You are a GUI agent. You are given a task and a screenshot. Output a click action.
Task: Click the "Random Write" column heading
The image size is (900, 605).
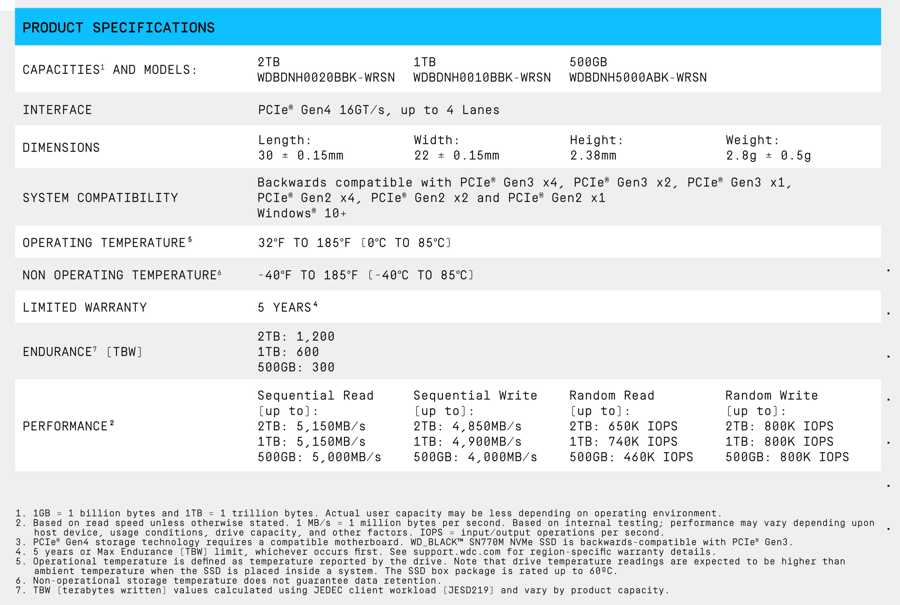771,395
